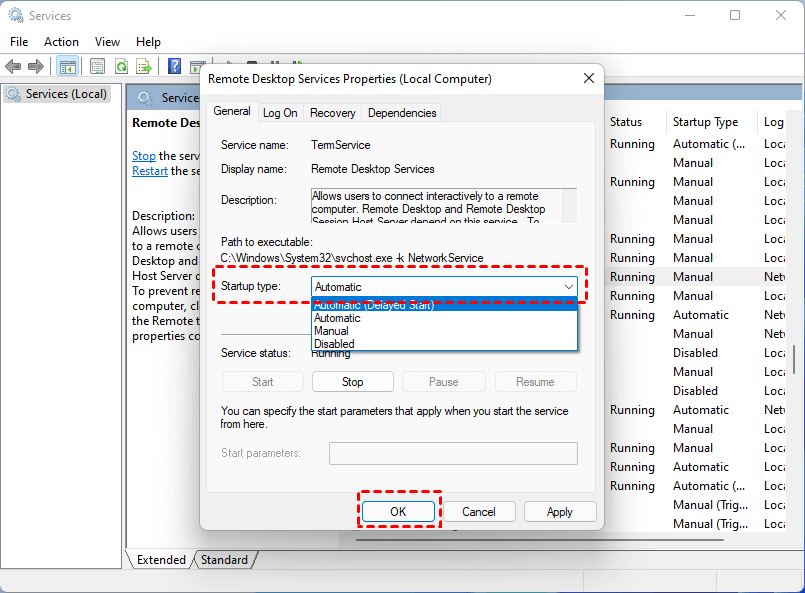The height and width of the screenshot is (593, 805).
Task: Click the Cancel button
Action: pyautogui.click(x=478, y=511)
